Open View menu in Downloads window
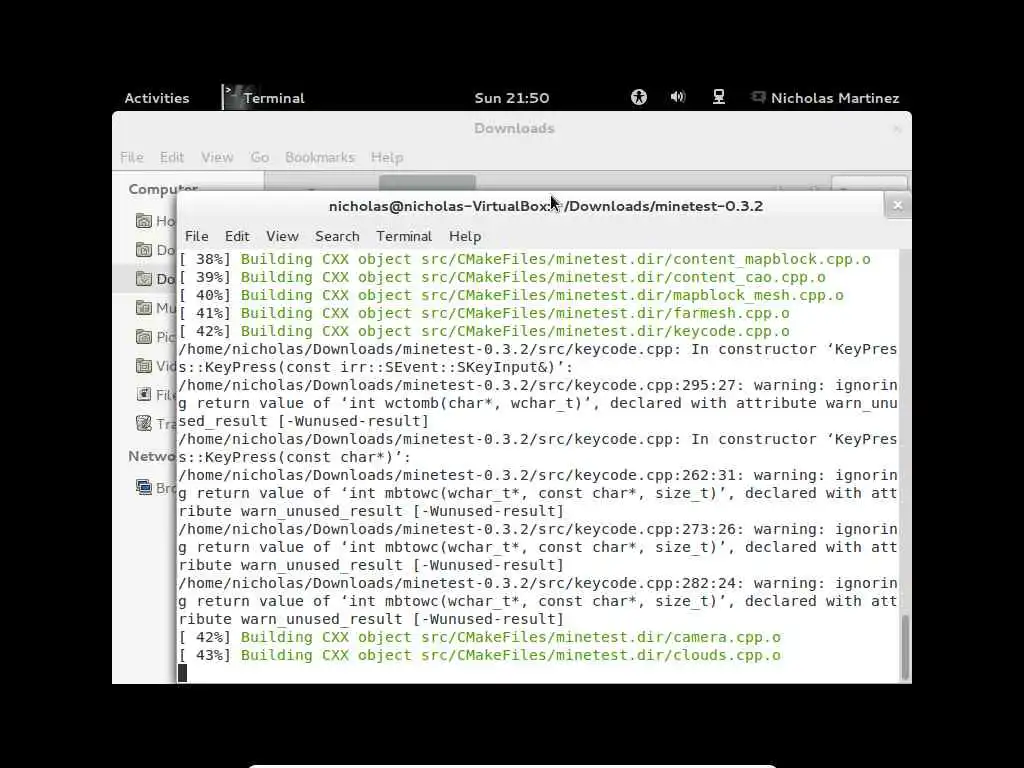 point(217,157)
